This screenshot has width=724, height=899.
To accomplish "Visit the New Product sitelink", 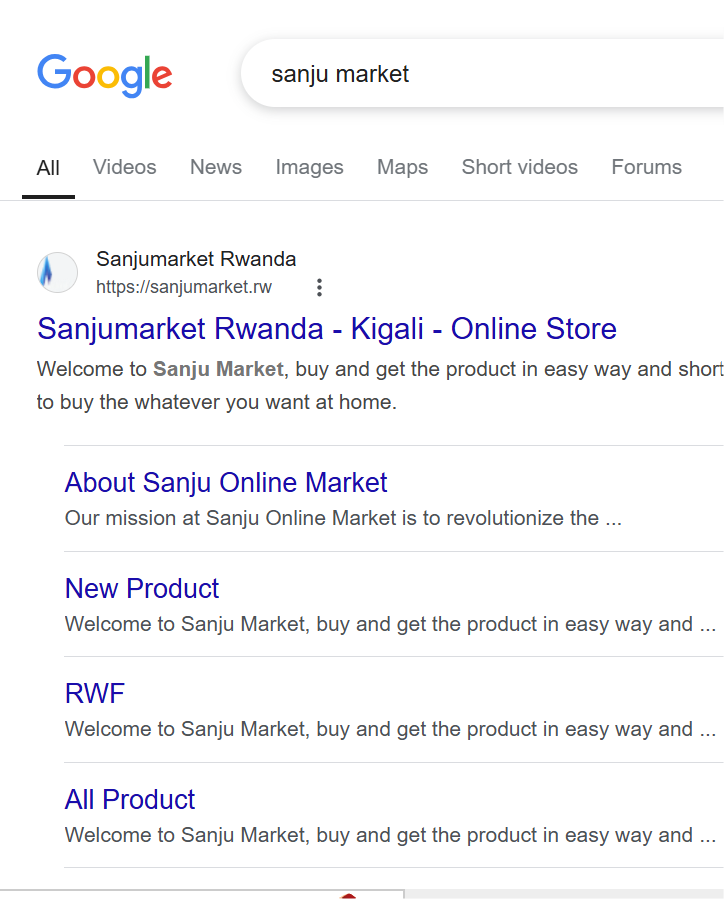I will tap(142, 588).
